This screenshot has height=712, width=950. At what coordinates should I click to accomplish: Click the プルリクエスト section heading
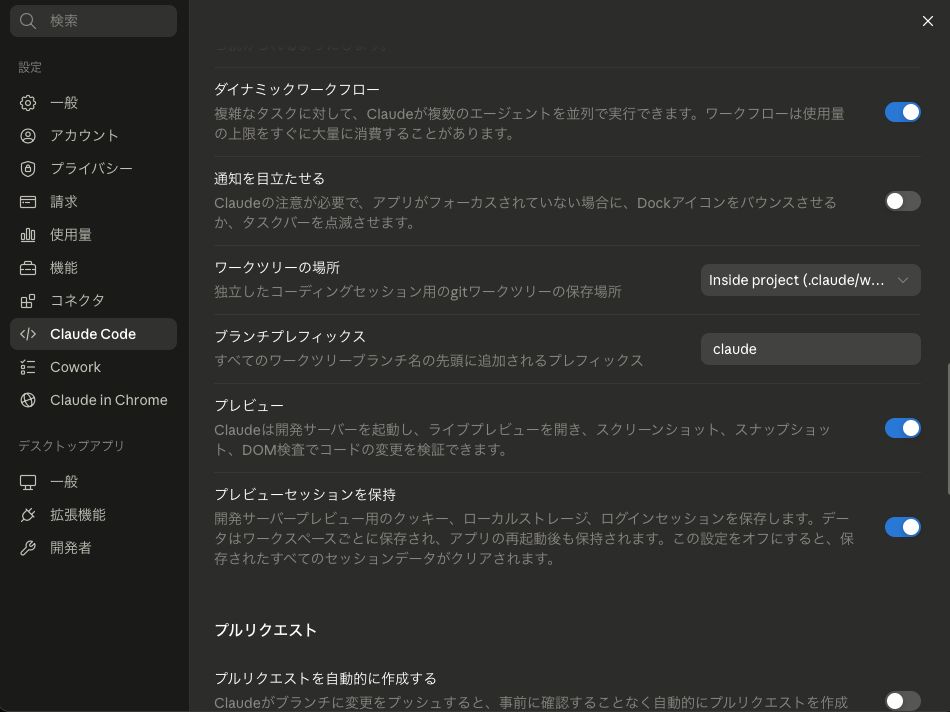tap(265, 630)
